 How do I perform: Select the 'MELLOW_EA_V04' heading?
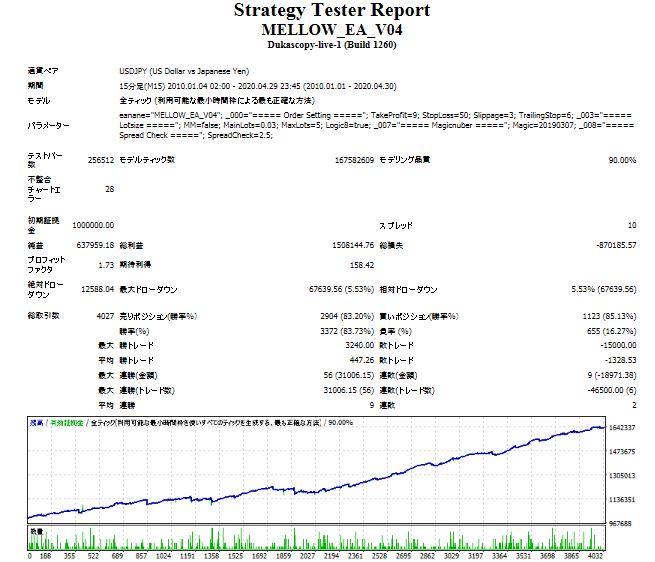click(x=332, y=30)
